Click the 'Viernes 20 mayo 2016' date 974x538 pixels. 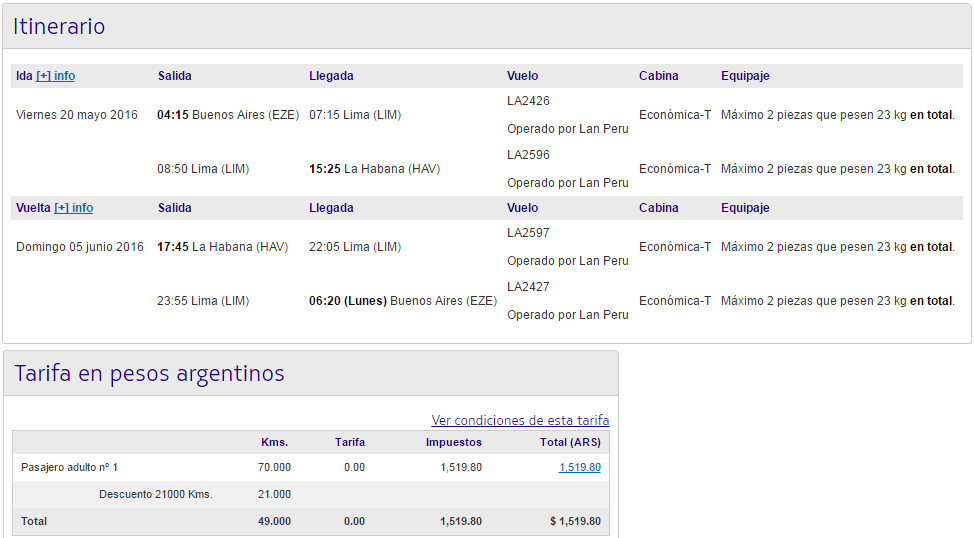point(77,115)
